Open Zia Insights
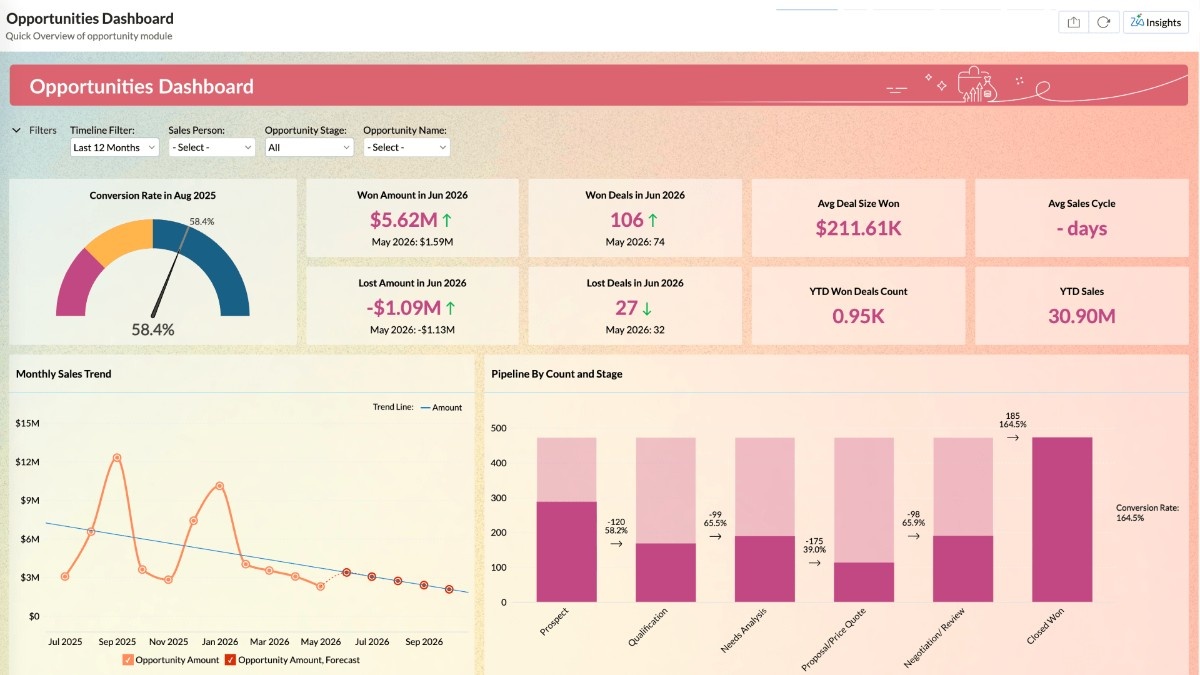 click(x=1156, y=22)
